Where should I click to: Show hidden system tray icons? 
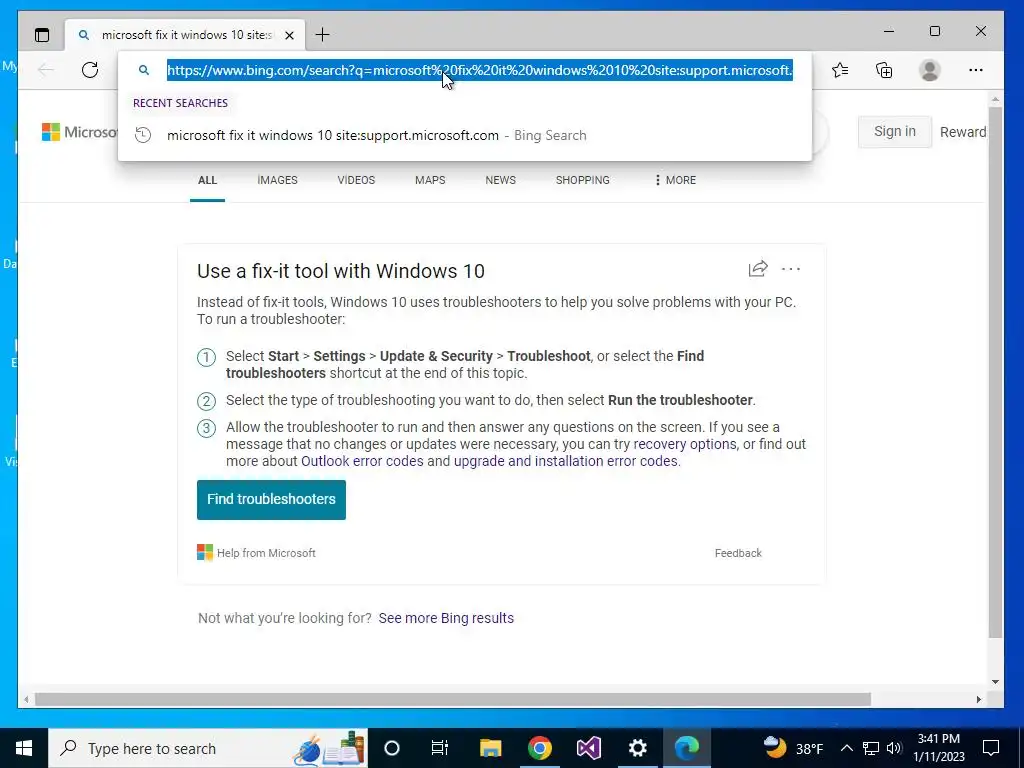(846, 748)
